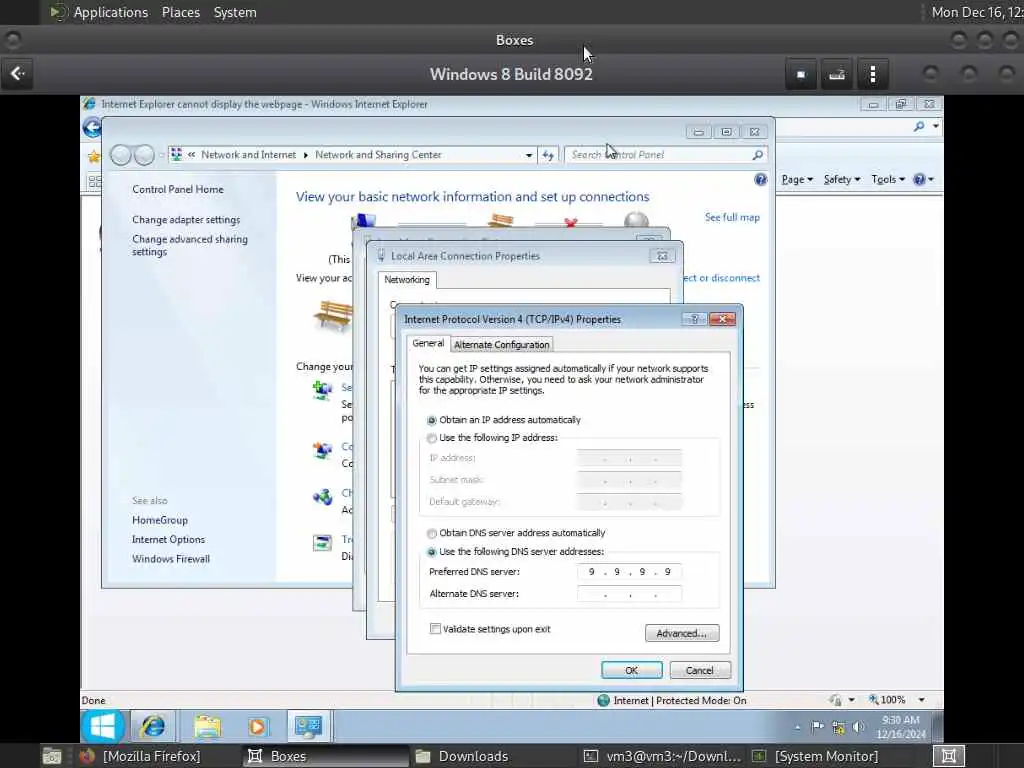
Task: Open File Explorer folder on the taskbar
Action: click(208, 726)
